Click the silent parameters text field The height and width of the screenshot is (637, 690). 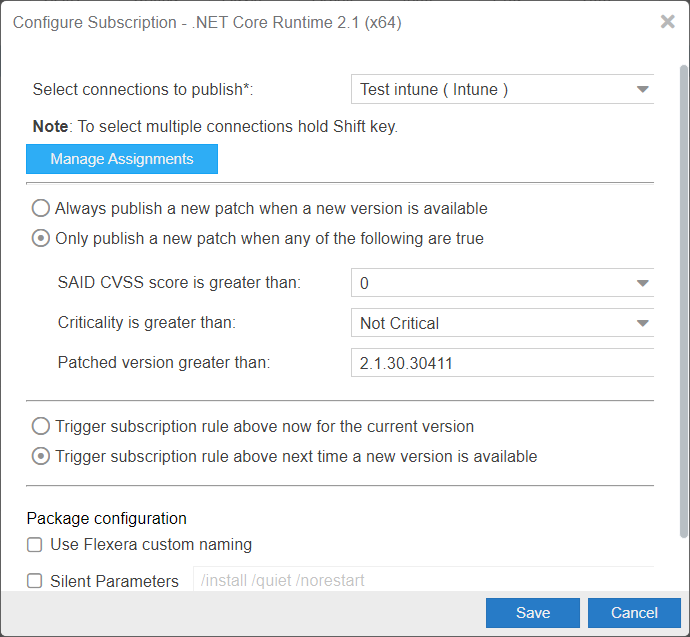420,580
